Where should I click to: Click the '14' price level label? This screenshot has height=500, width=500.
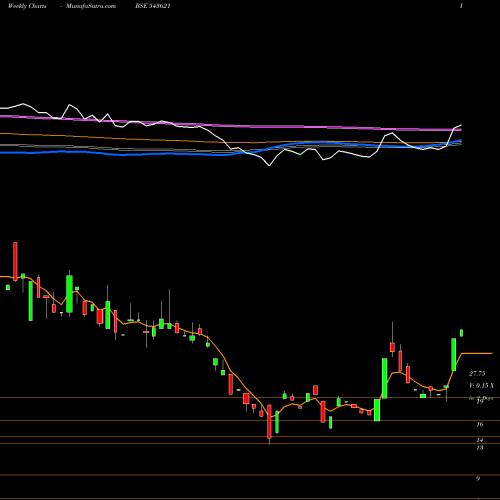(x=480, y=440)
